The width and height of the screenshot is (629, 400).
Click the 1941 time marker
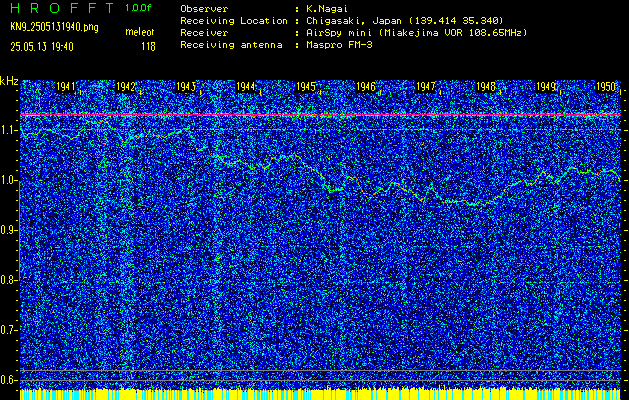65,87
